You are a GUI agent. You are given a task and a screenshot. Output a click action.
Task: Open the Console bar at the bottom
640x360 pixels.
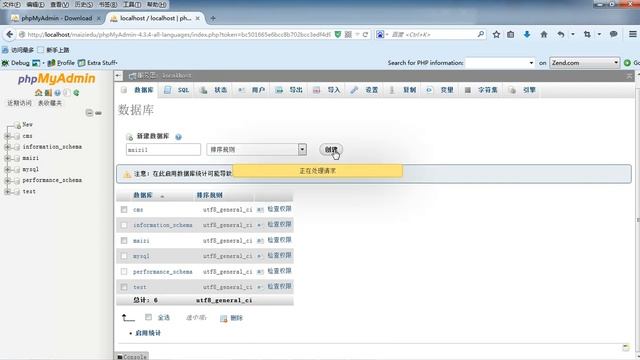pos(131,356)
